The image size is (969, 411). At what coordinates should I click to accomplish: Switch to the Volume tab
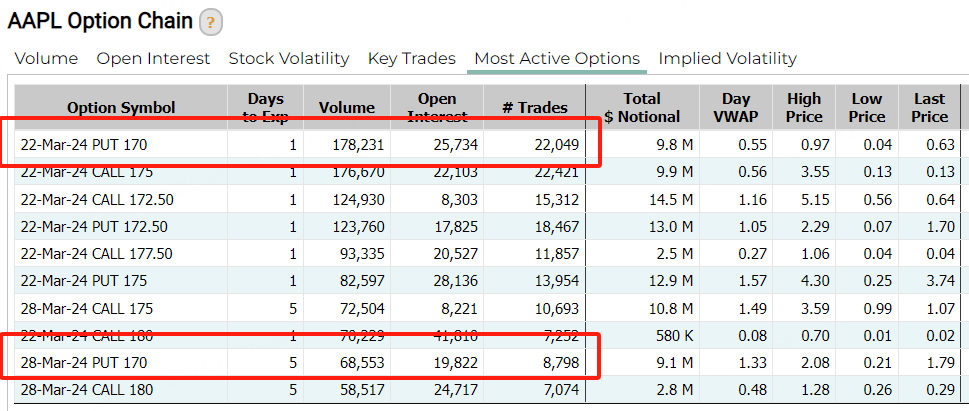[46, 59]
